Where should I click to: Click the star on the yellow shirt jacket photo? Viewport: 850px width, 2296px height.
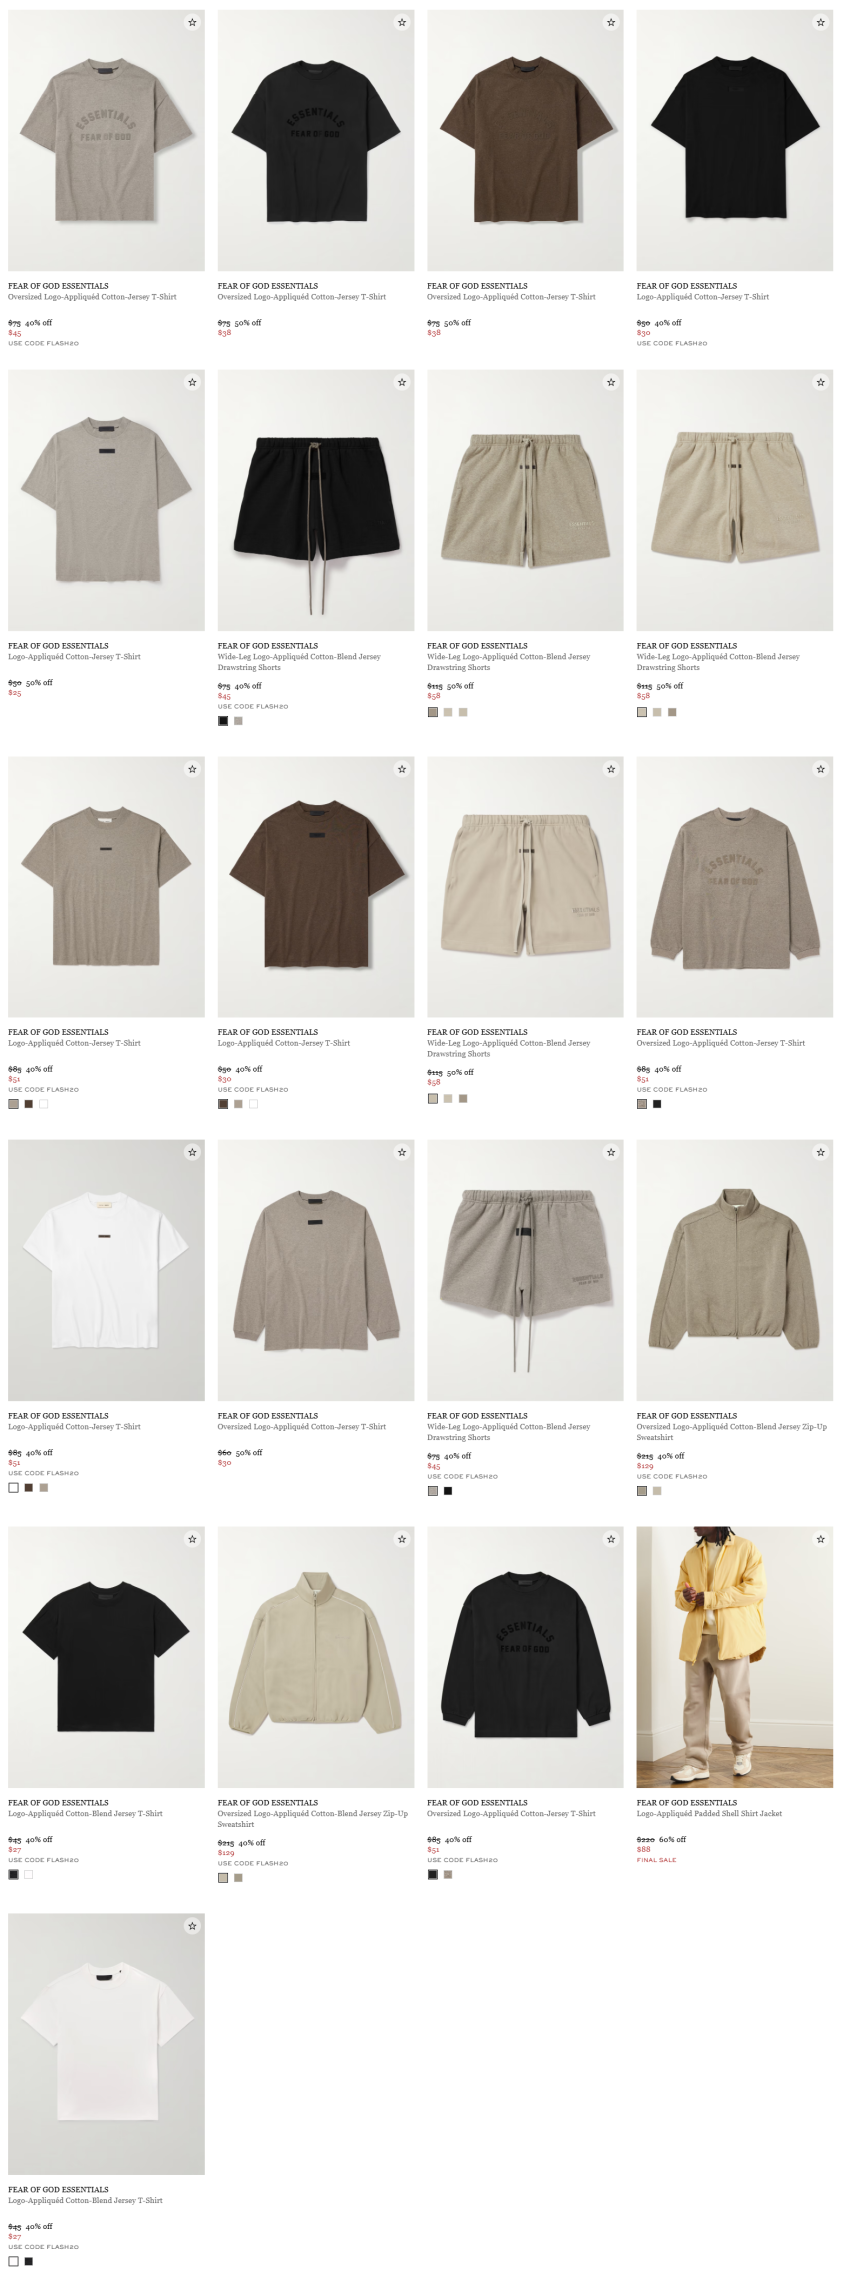(x=821, y=1539)
